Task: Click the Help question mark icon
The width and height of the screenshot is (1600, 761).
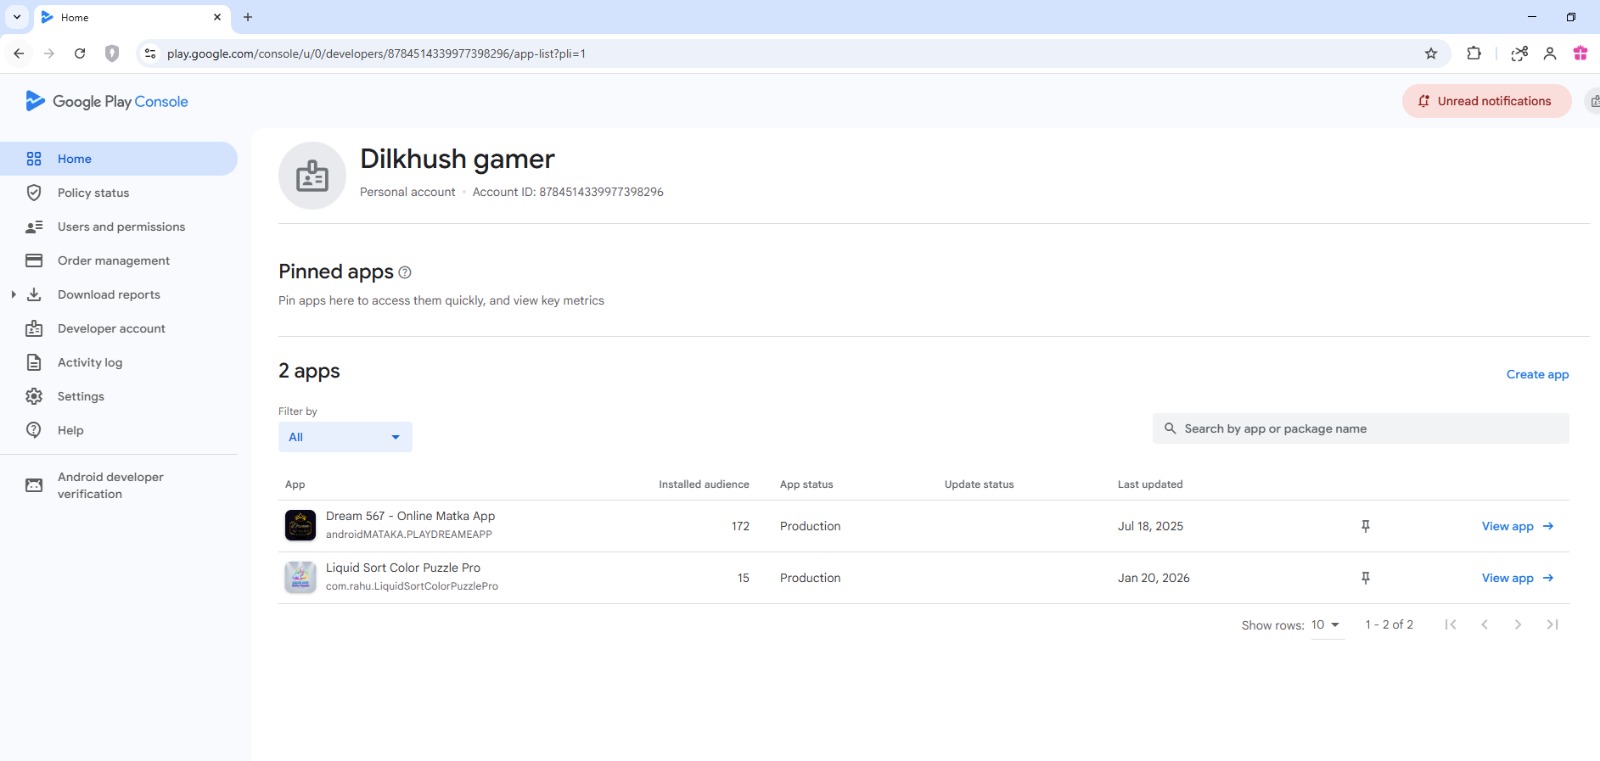Action: pos(34,430)
